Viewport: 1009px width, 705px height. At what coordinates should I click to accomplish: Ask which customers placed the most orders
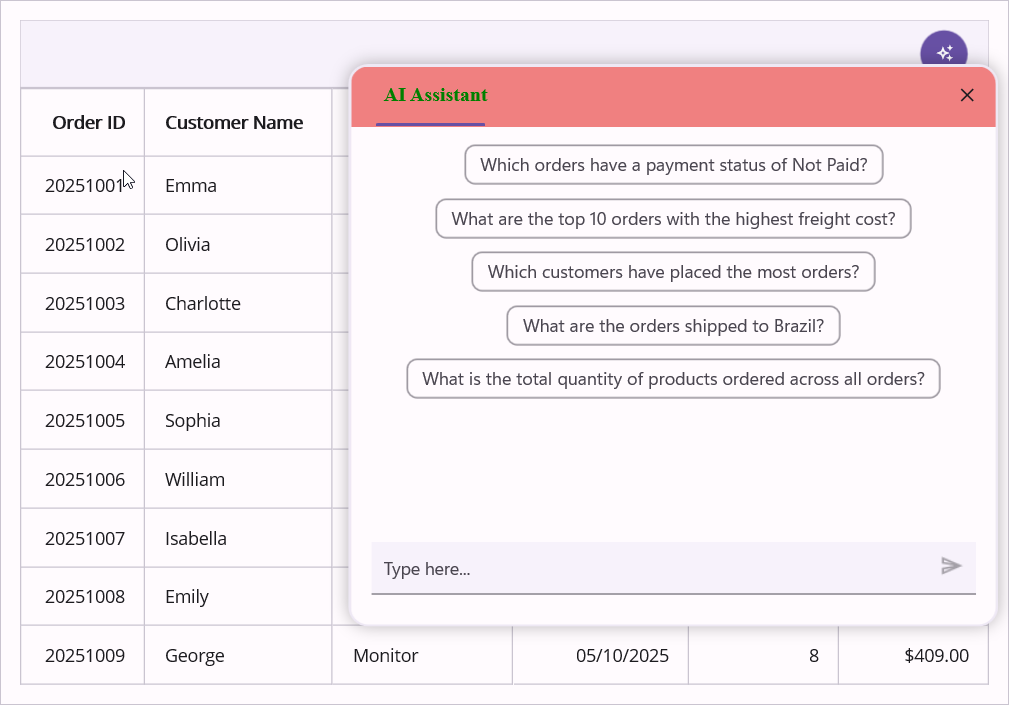[x=673, y=271]
